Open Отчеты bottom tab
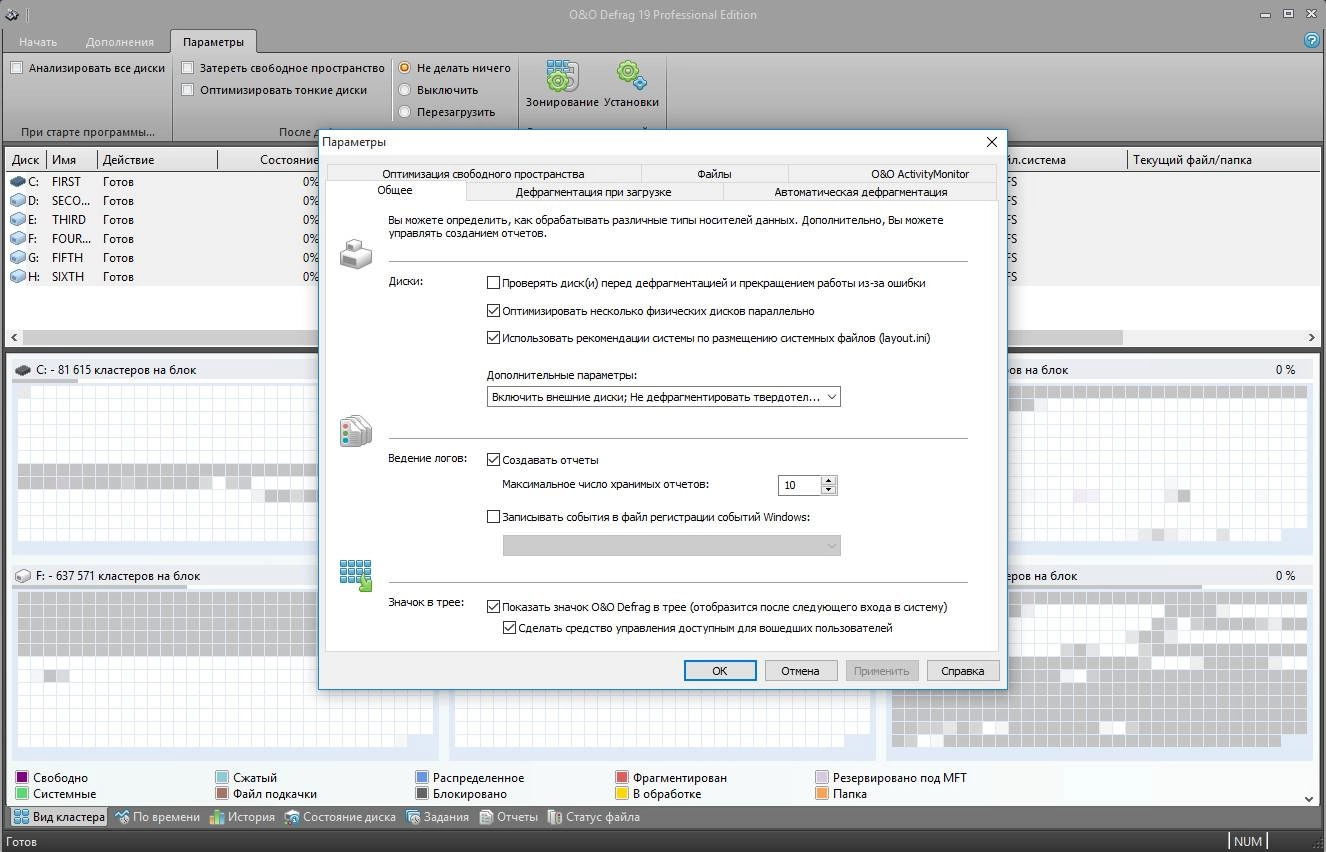The width and height of the screenshot is (1326, 852). click(508, 817)
